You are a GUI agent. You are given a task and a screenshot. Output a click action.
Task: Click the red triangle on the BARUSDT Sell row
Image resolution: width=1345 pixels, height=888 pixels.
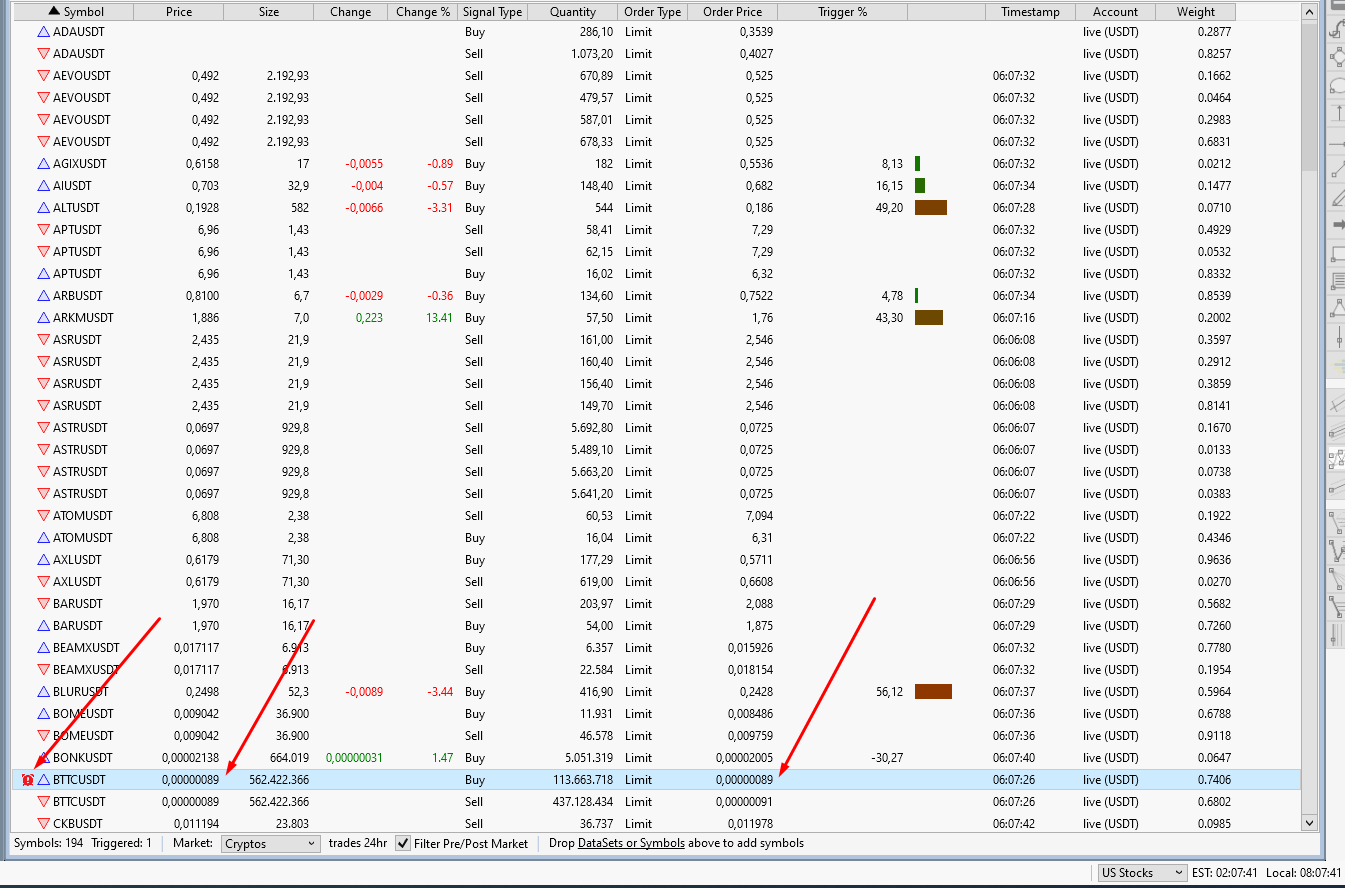click(43, 604)
